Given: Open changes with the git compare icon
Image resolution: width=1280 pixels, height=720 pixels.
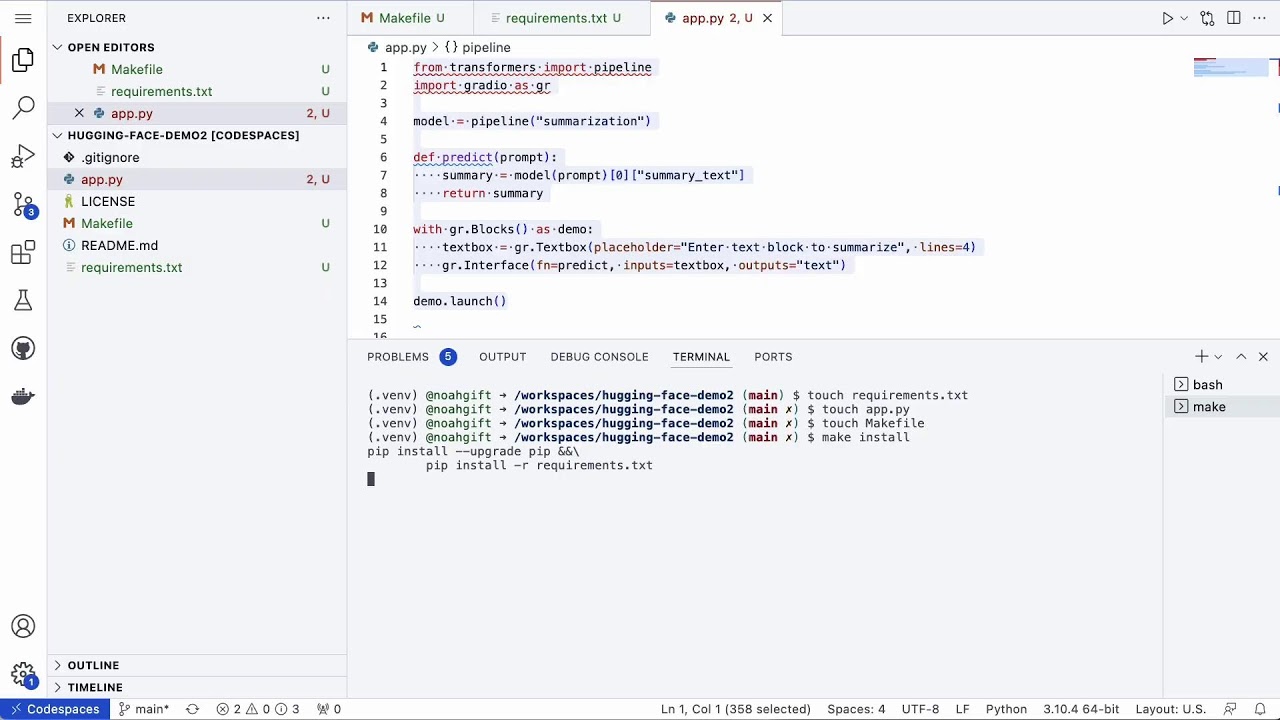Looking at the screenshot, I should point(1207,18).
